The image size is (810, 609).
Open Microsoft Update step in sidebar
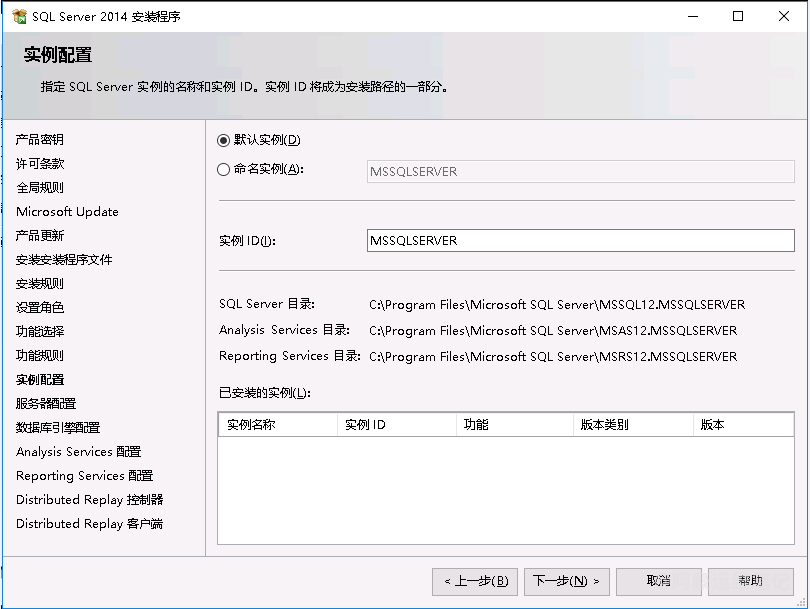coord(67,212)
